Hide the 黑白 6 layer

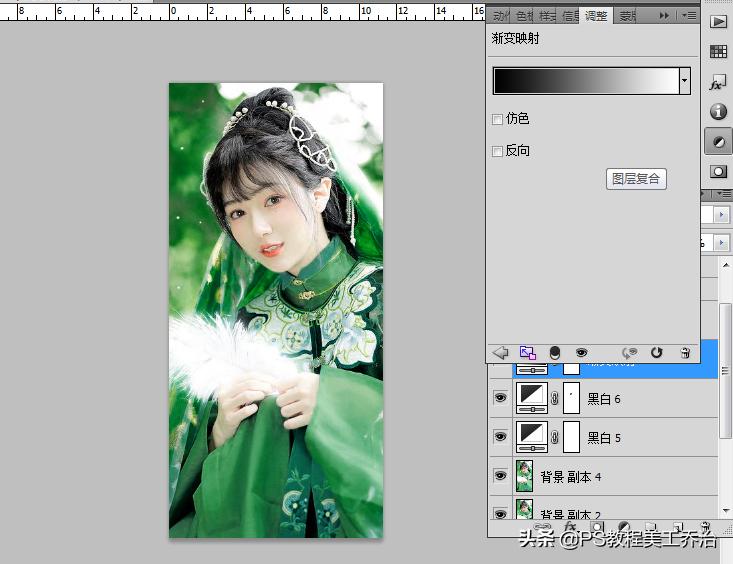tap(500, 398)
